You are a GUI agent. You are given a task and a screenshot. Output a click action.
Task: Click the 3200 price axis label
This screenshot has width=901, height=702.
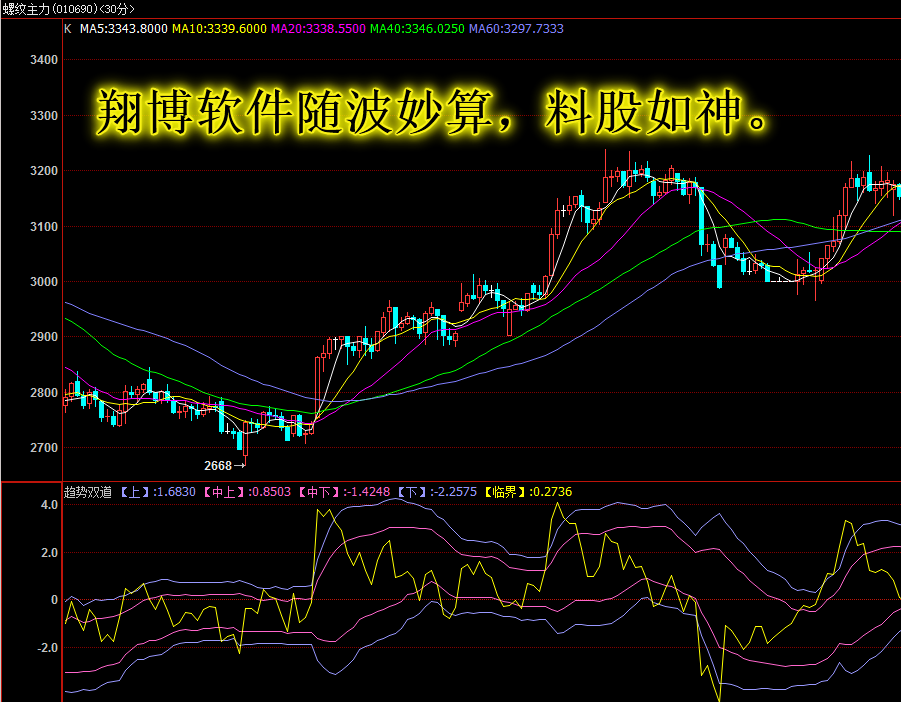(x=44, y=171)
